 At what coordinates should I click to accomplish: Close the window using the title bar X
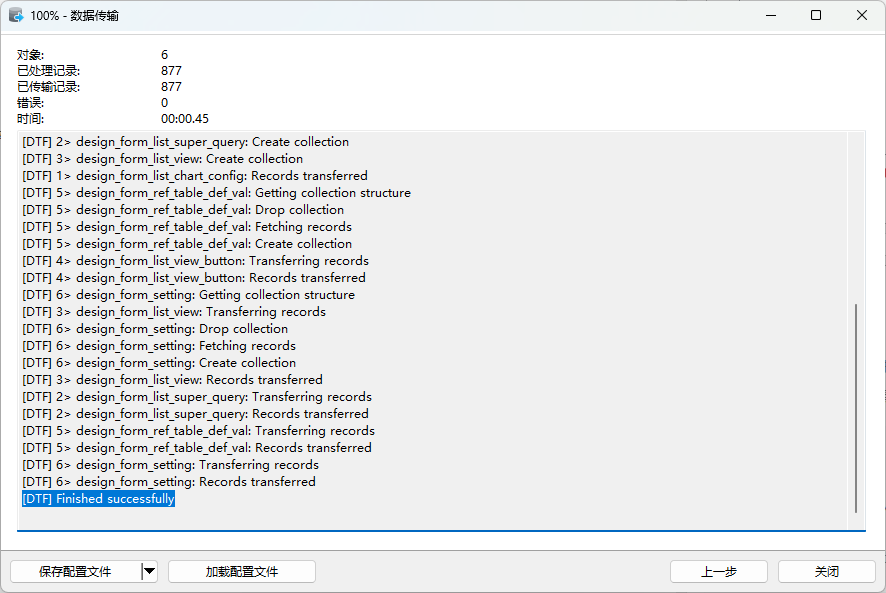(862, 16)
